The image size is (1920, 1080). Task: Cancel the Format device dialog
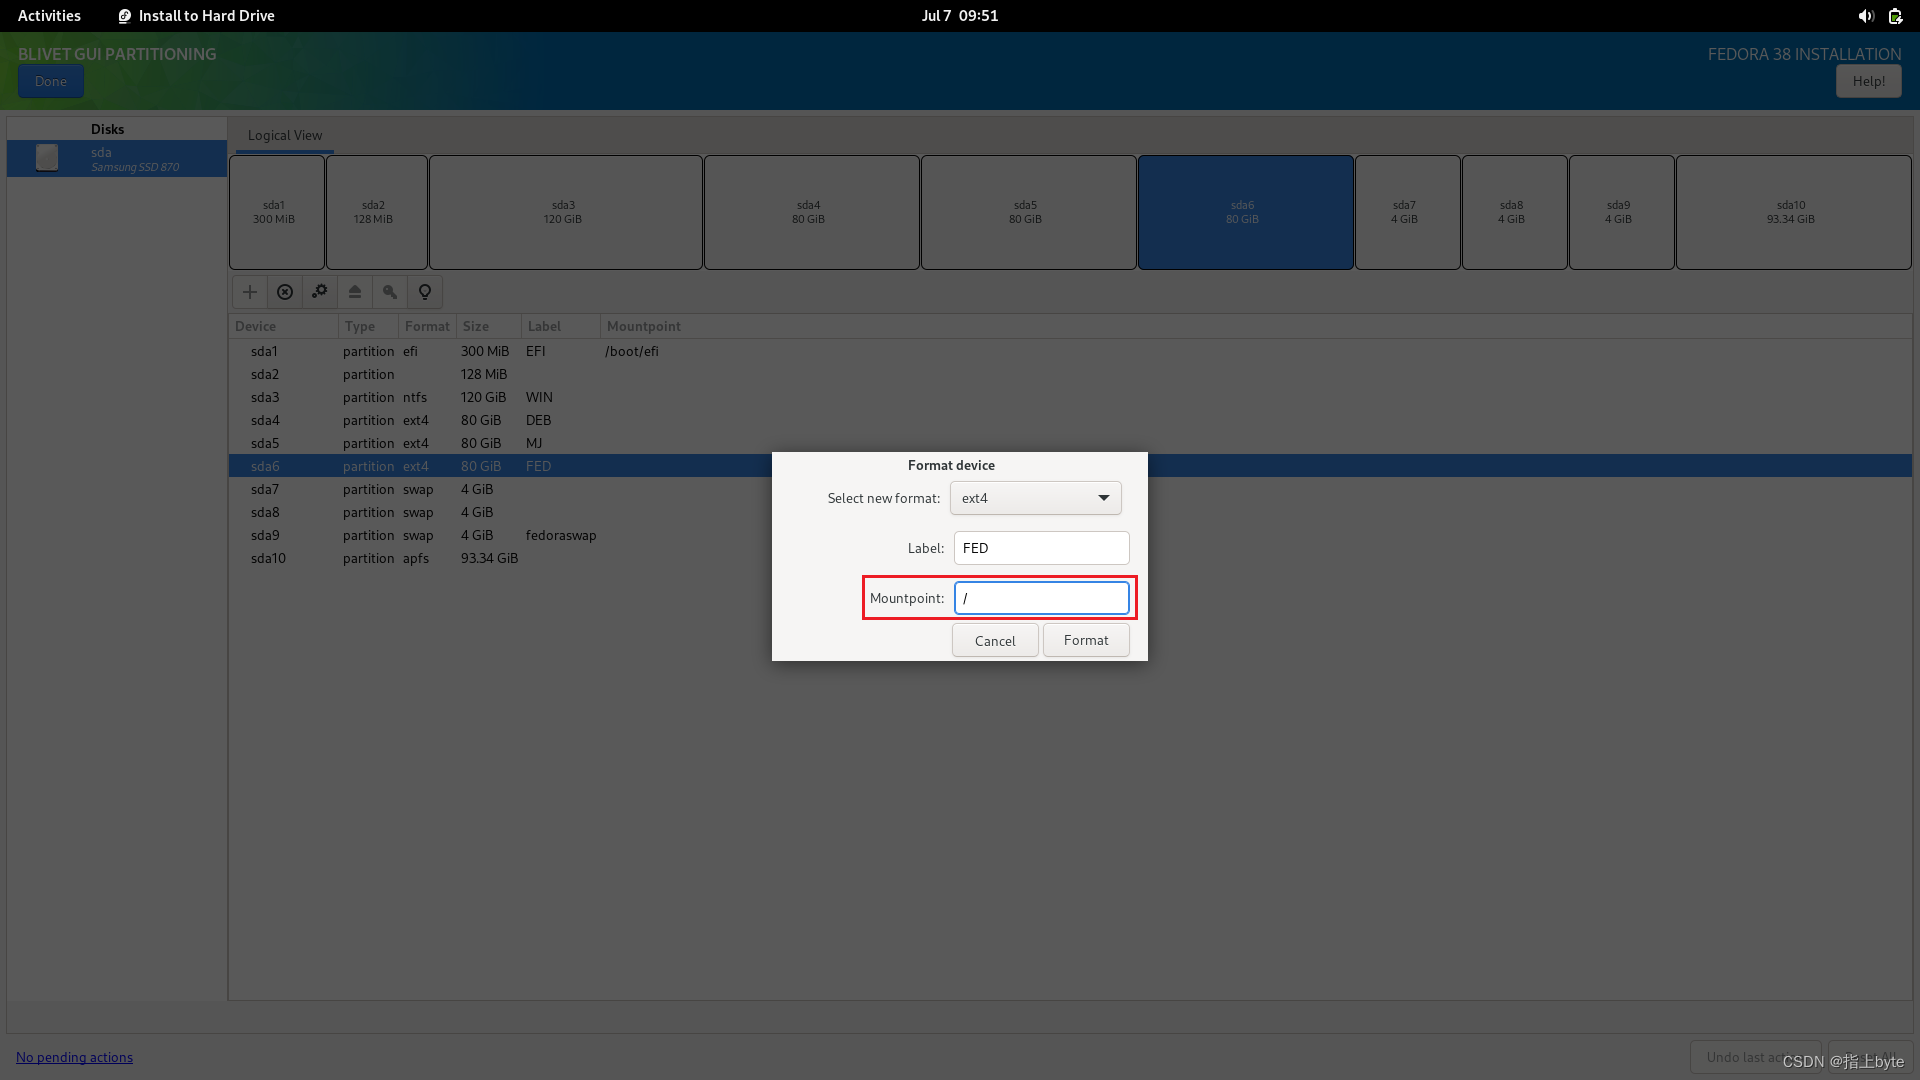tap(994, 641)
